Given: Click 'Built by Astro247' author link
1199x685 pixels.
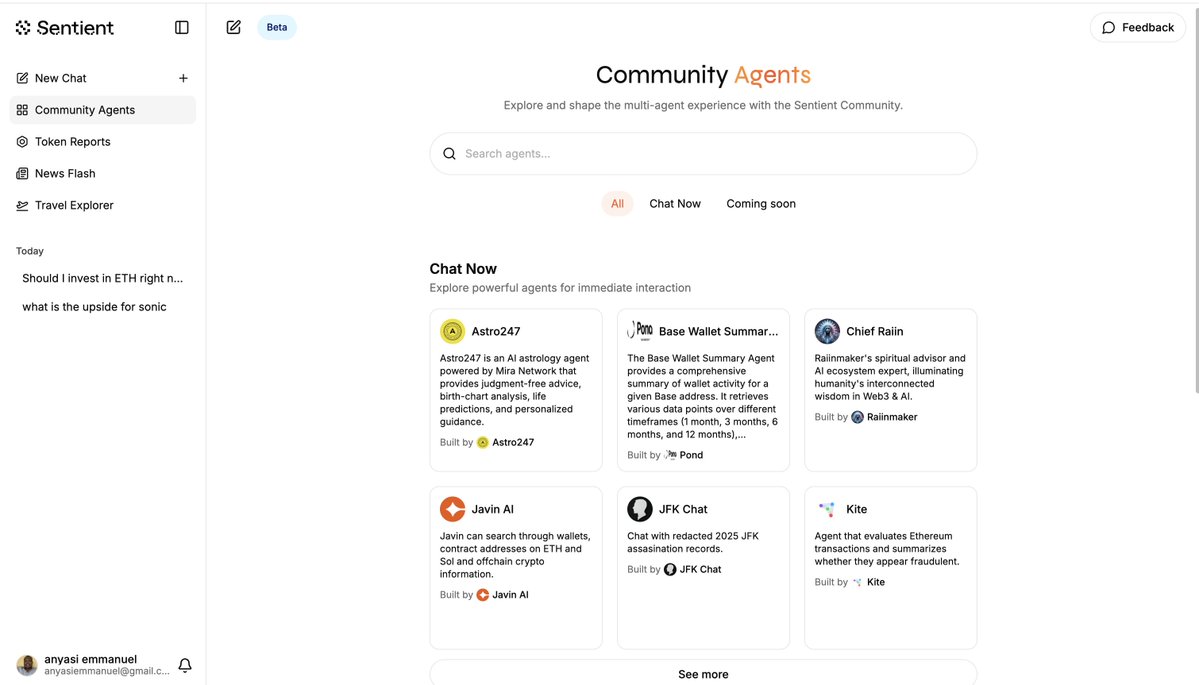Looking at the screenshot, I should [x=487, y=442].
